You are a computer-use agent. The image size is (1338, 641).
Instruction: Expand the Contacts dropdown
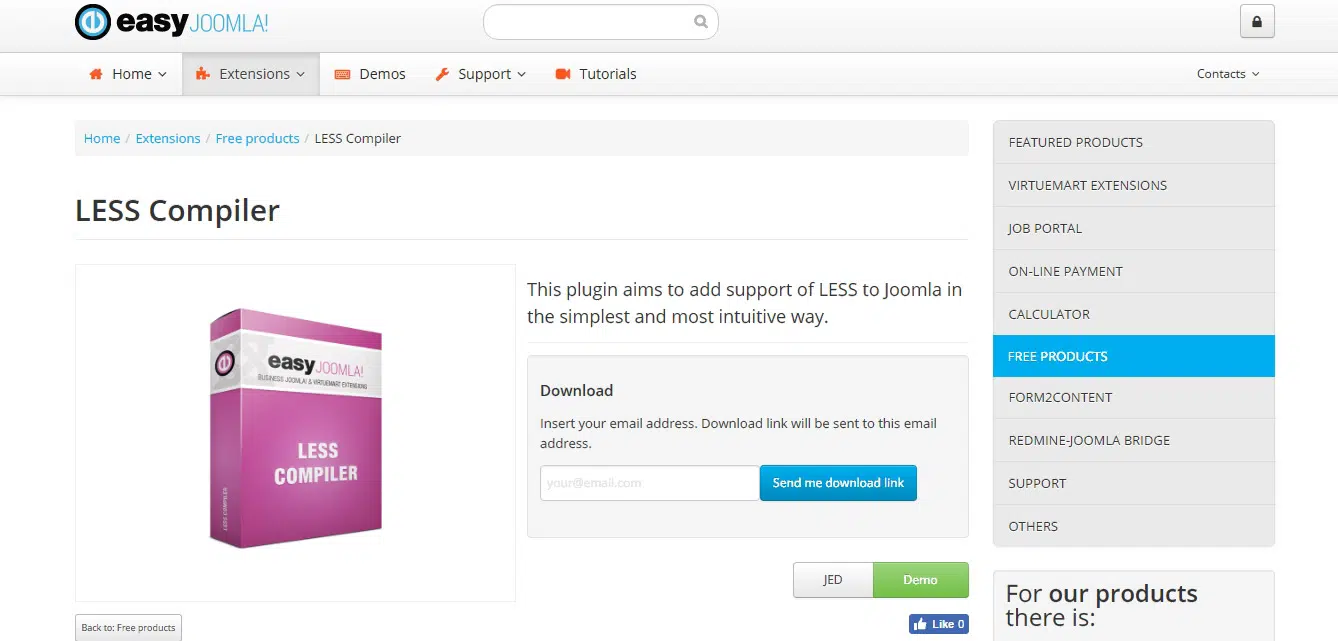pyautogui.click(x=1228, y=74)
